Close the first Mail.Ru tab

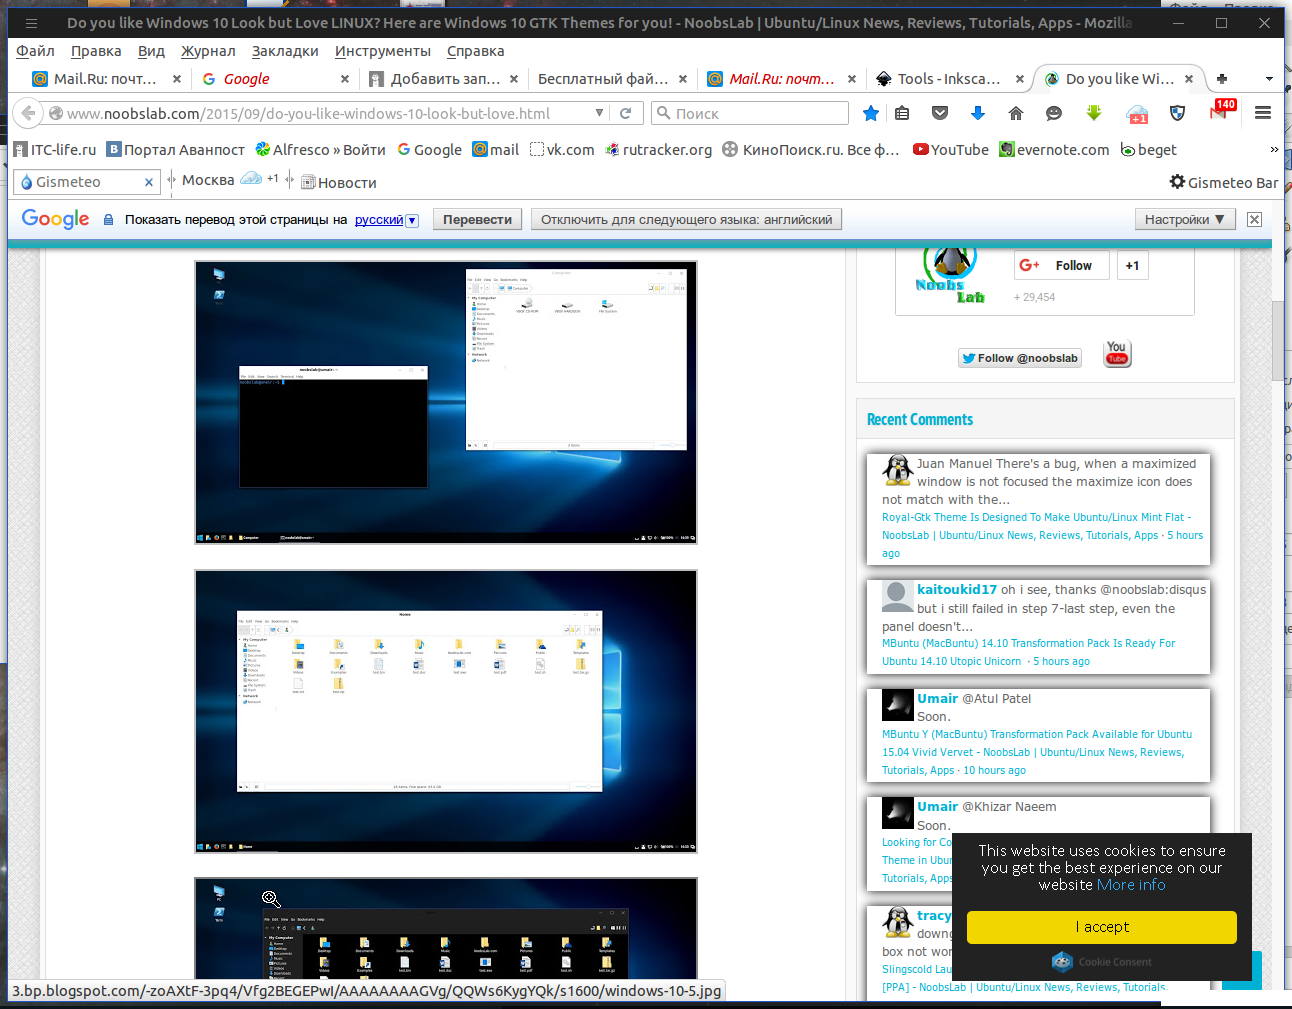coord(177,79)
